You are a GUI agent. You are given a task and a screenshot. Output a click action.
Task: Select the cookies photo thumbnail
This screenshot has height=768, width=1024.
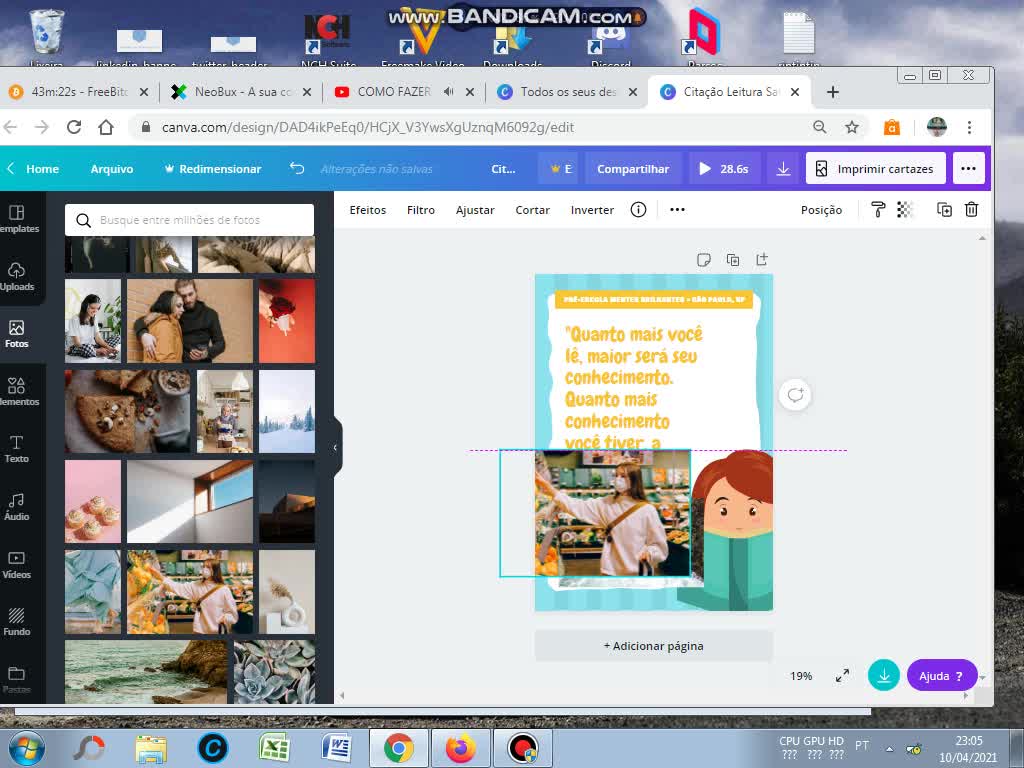128,411
